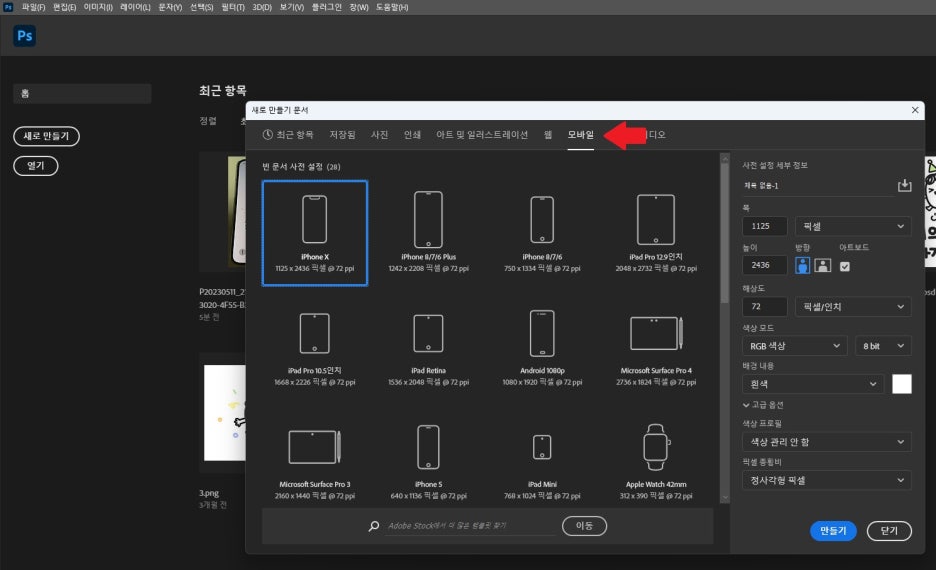The image size is (936, 570).
Task: Click the document name field
Action: [x=818, y=186]
